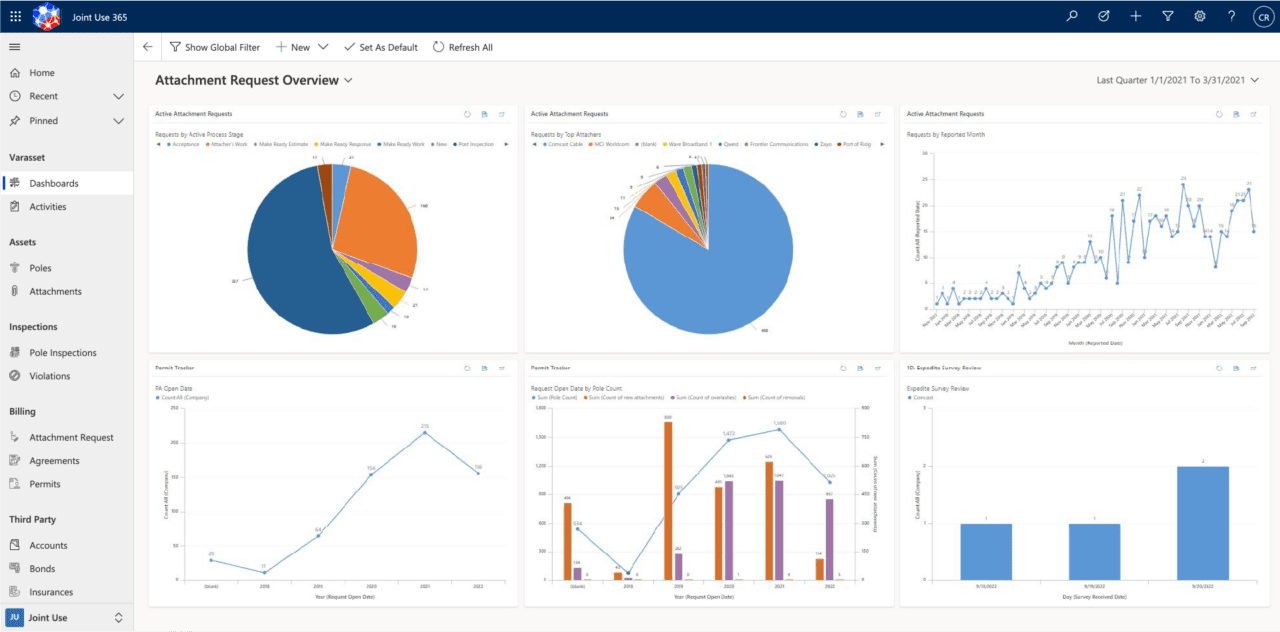Open global search from the top bar
Screen dimensions: 1280x632
pyautogui.click(x=1071, y=16)
